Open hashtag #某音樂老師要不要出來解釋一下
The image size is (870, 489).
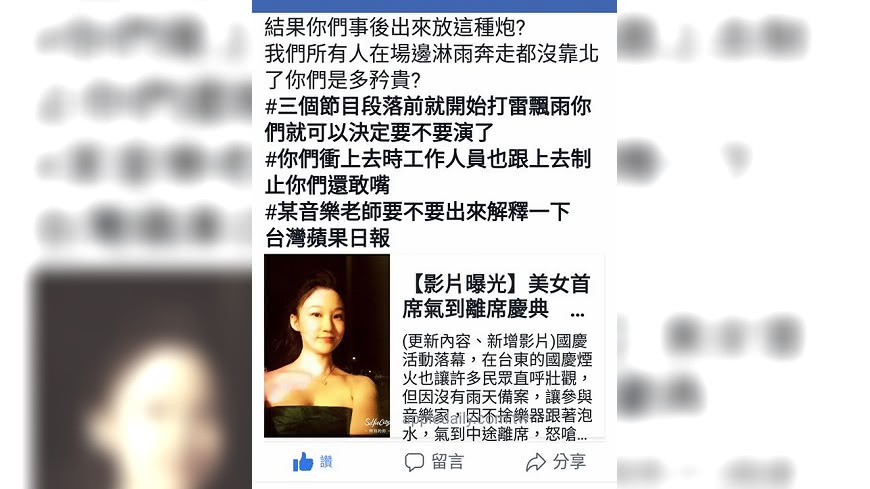(417, 211)
